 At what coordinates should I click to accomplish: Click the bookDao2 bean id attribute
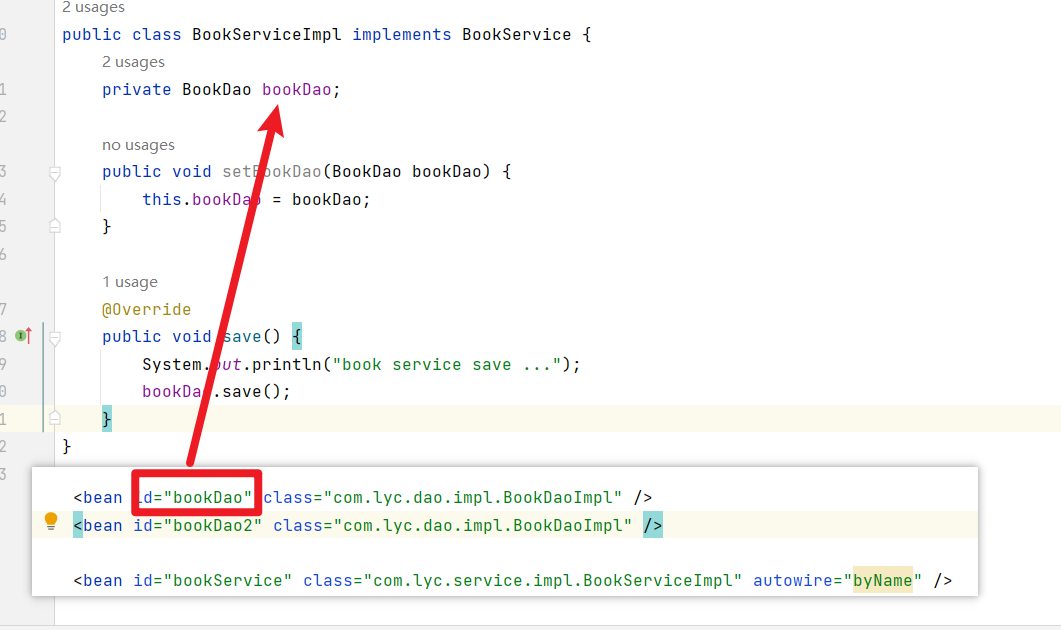(x=212, y=525)
